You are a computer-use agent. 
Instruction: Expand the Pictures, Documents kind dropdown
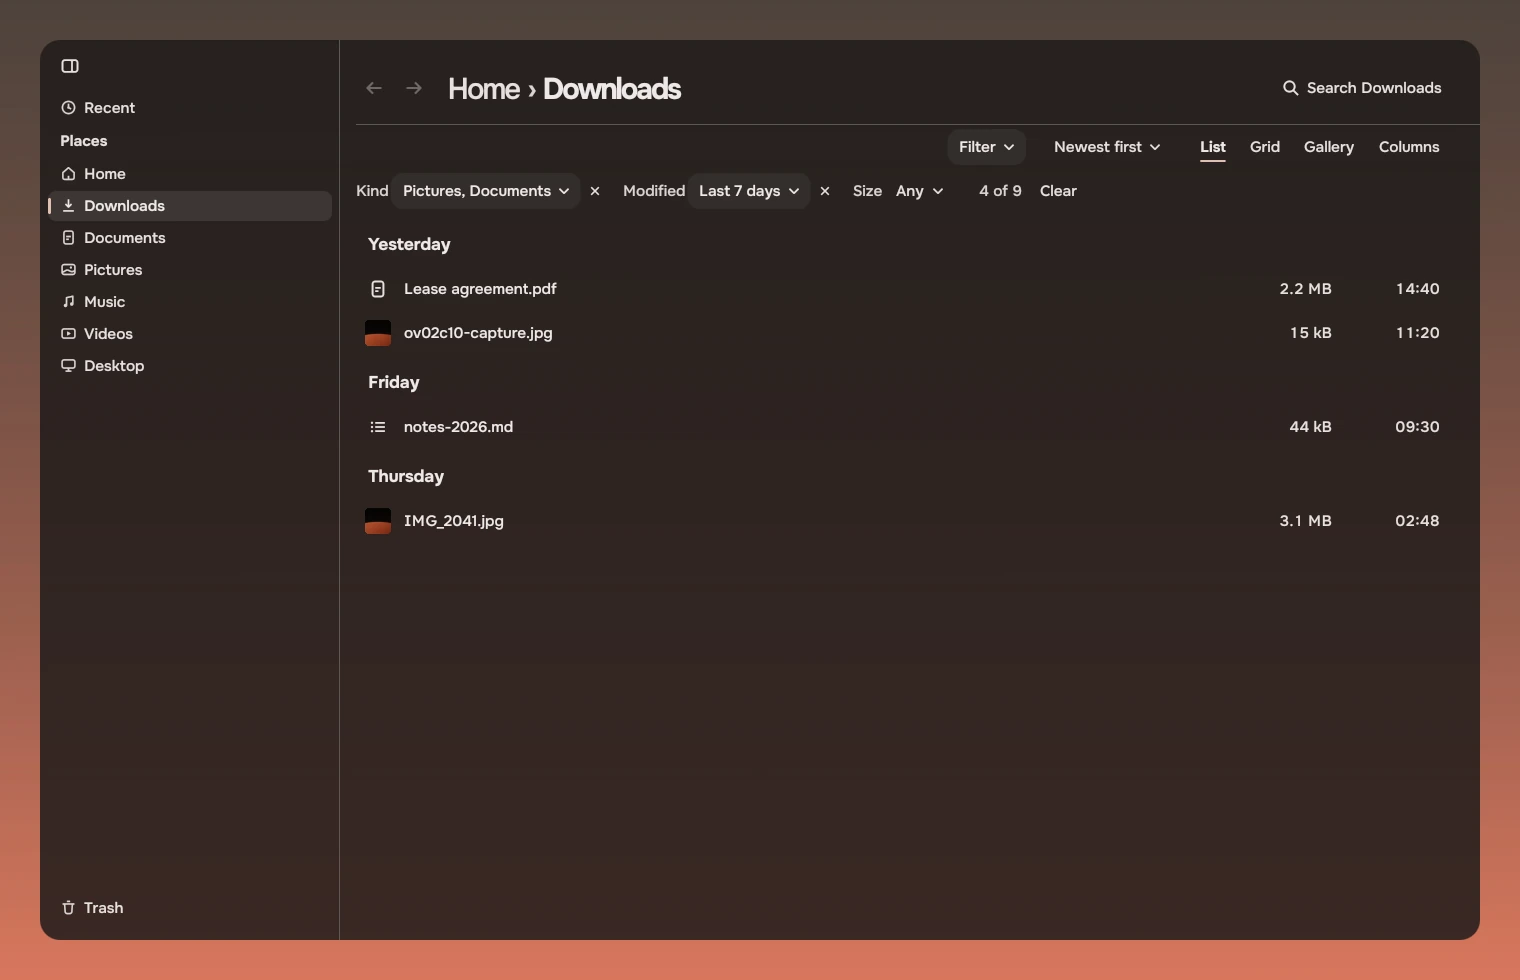pyautogui.click(x=486, y=191)
